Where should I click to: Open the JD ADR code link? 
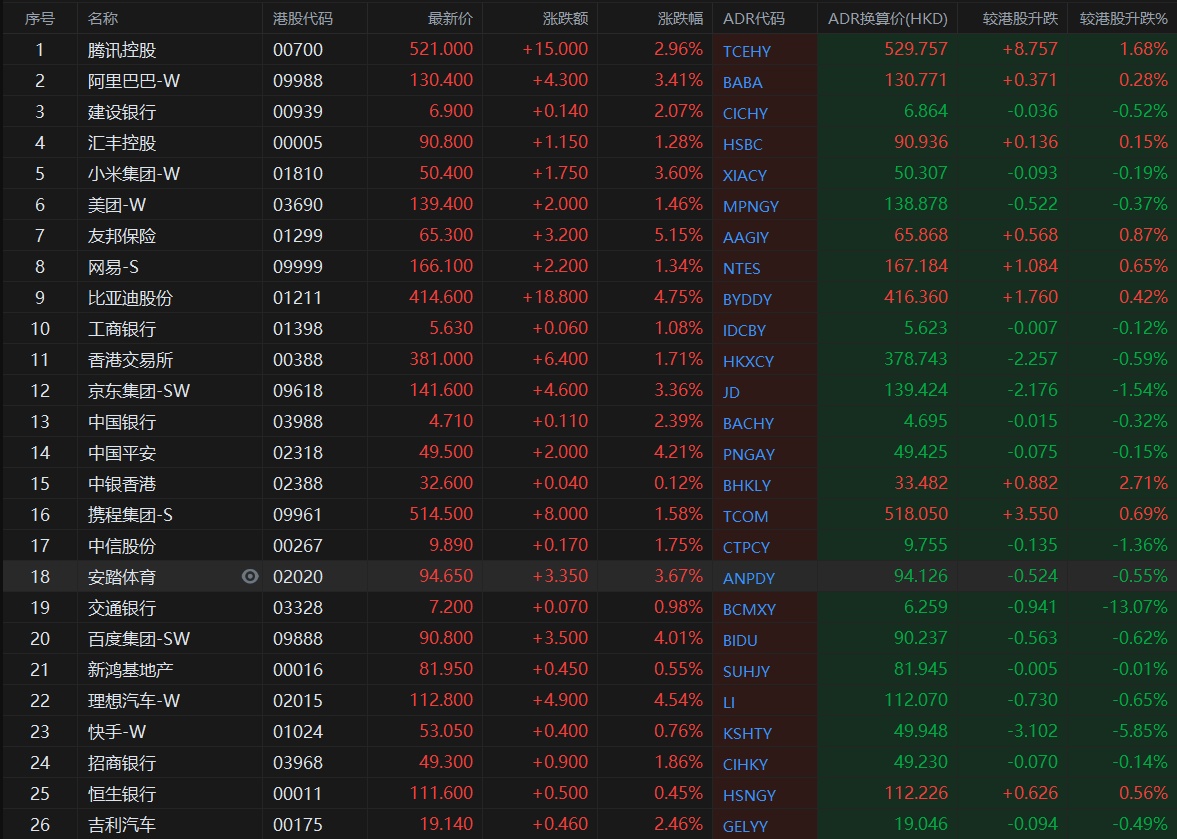pos(731,392)
